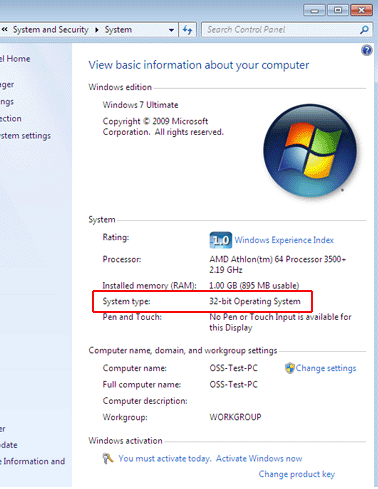Click the Copyright 2009 Microsoft text
378x489 pixels.
point(163,126)
